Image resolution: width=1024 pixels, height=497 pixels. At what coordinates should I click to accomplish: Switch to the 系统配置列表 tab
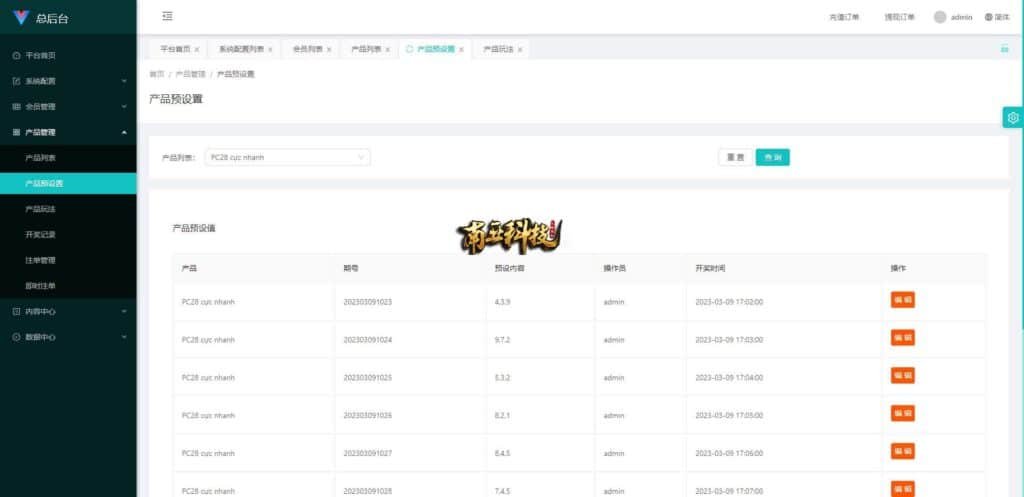tap(241, 49)
